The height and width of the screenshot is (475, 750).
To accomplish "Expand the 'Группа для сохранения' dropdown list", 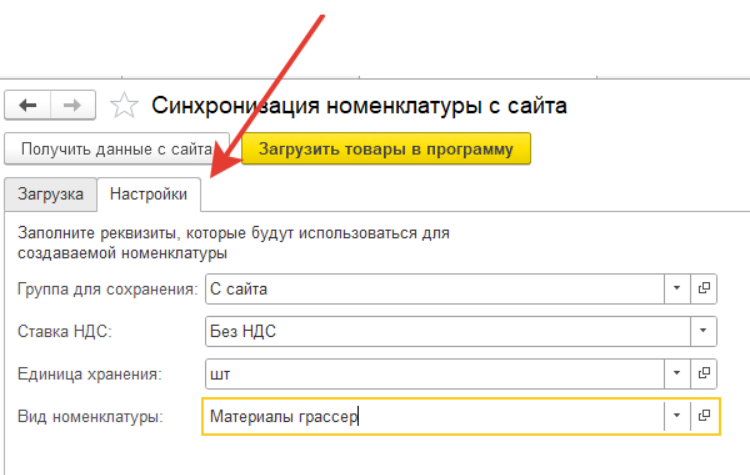I will [x=677, y=288].
